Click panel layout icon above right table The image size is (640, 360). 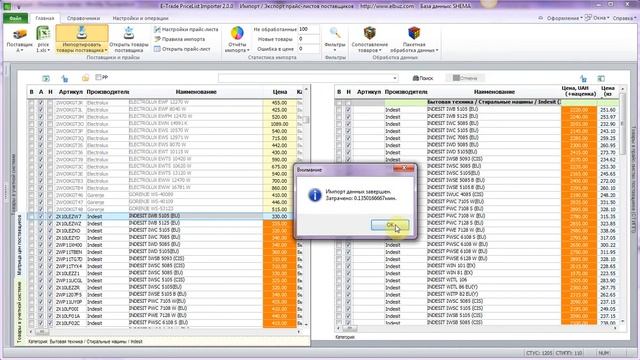[x=601, y=78]
